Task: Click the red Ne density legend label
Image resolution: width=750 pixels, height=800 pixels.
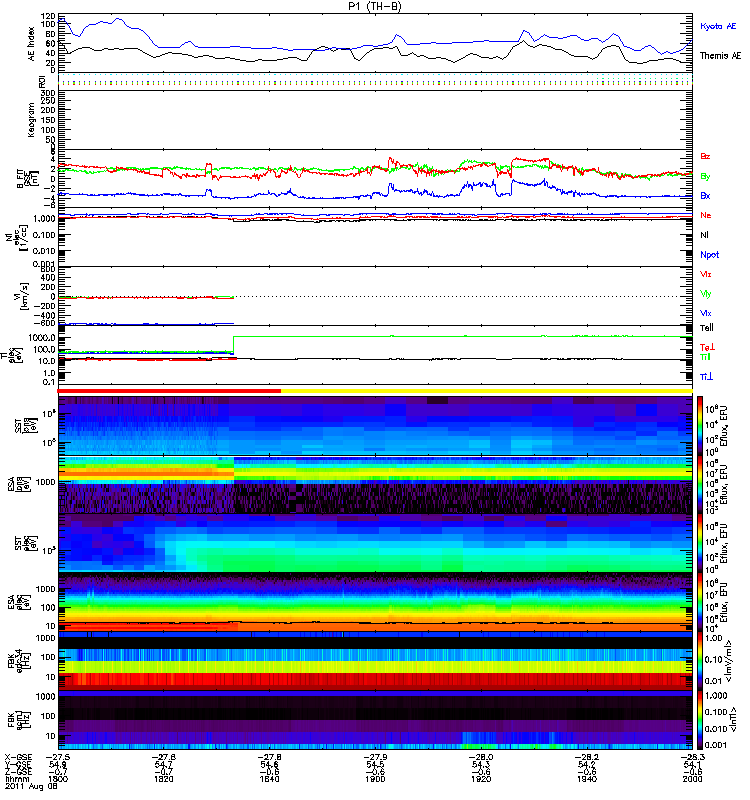Action: click(706, 215)
